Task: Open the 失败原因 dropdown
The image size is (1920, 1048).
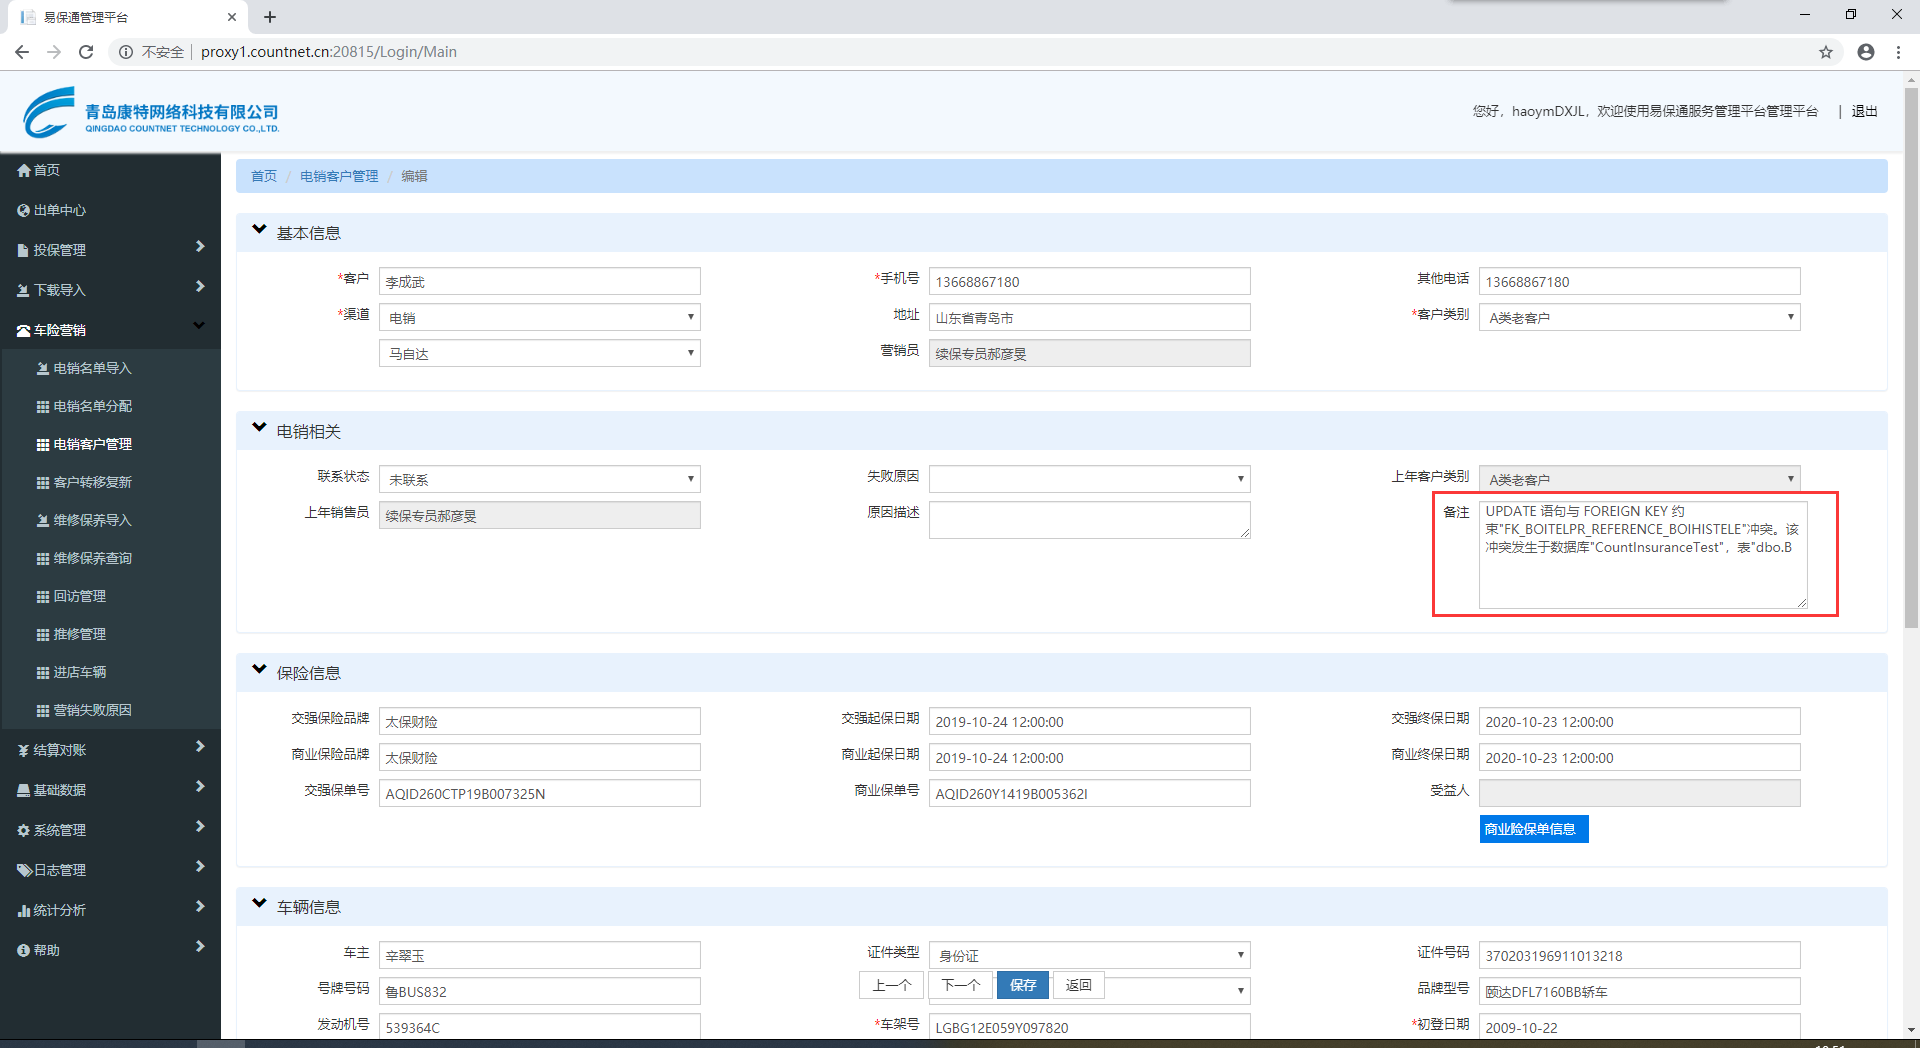Action: (x=1089, y=480)
